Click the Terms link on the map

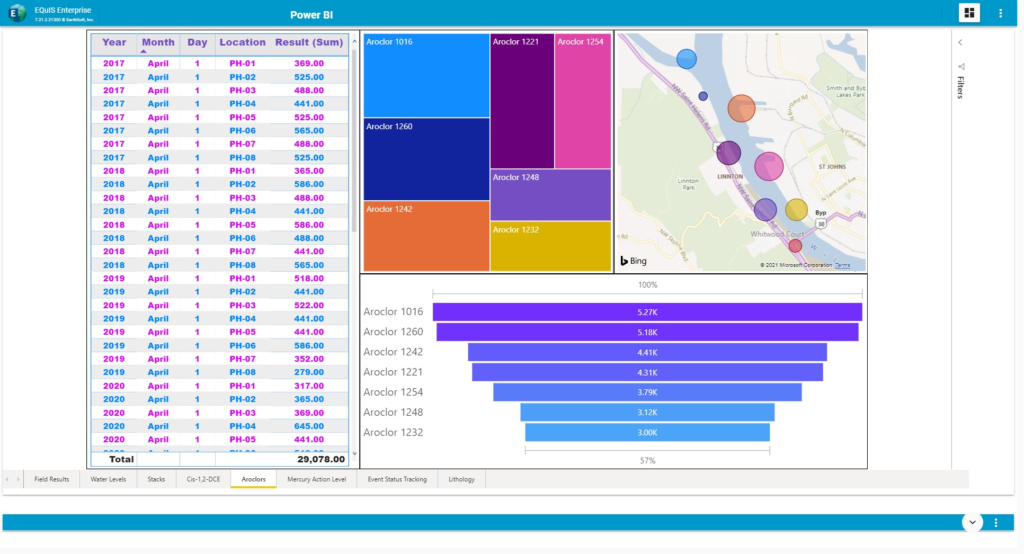(843, 265)
